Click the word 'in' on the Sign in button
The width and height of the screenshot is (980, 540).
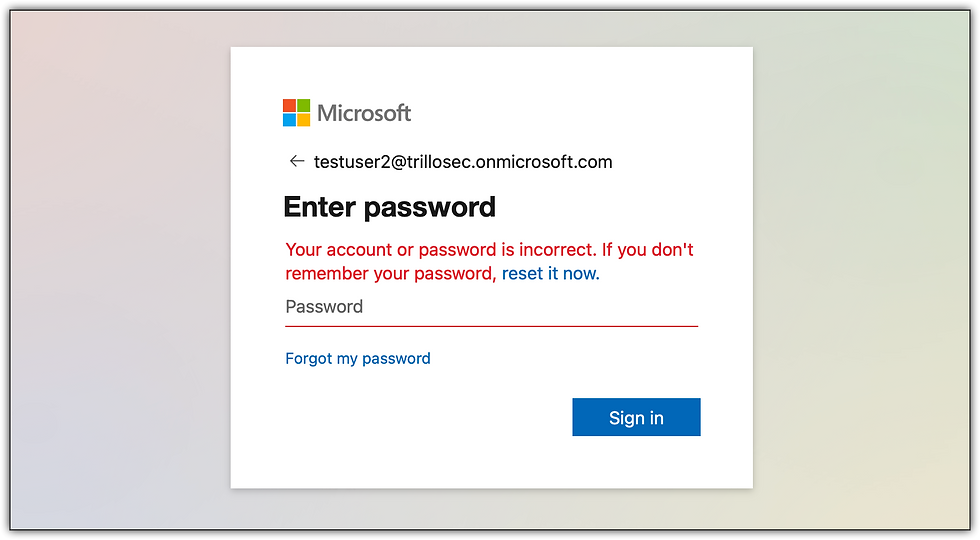pos(656,418)
